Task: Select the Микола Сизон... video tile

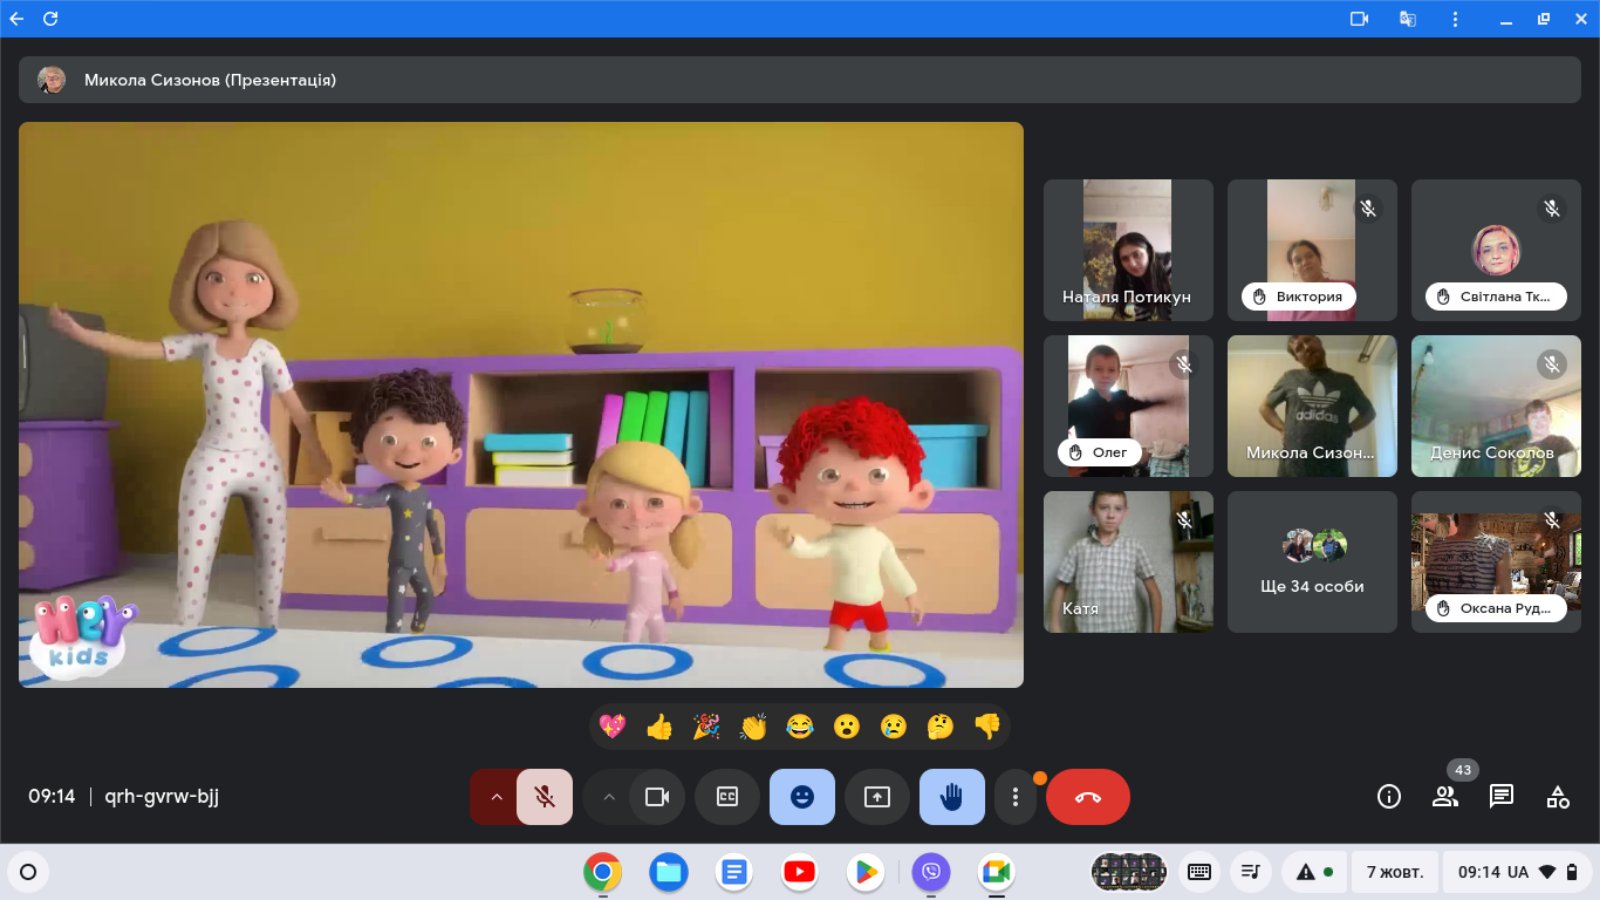Action: pyautogui.click(x=1312, y=406)
